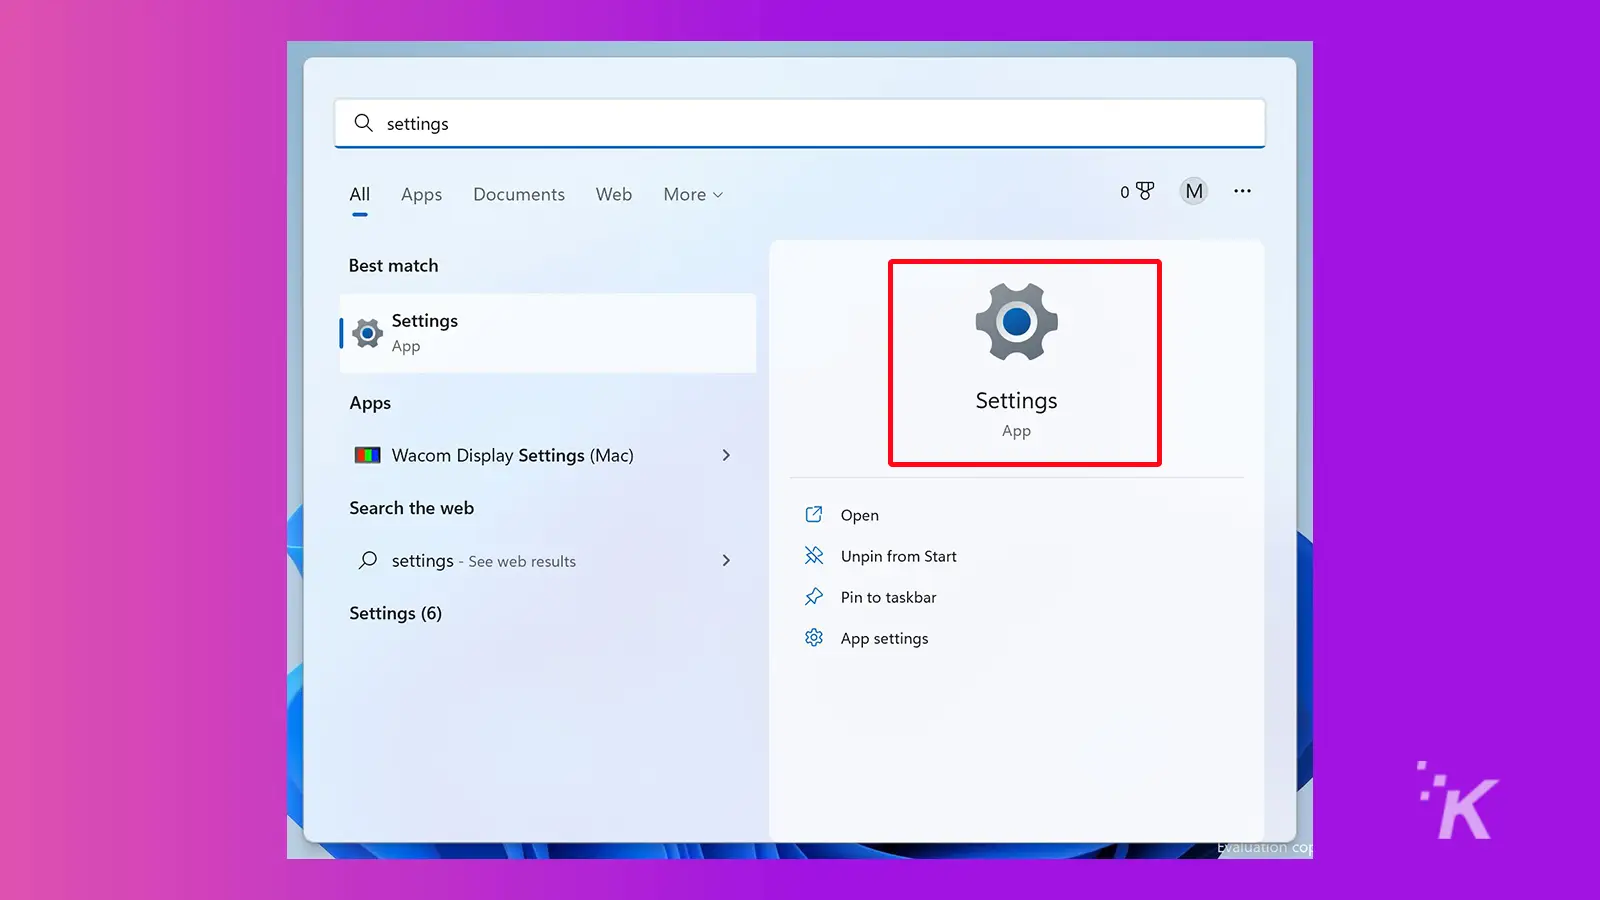Click the Wacom Display Settings color icon

tap(367, 455)
